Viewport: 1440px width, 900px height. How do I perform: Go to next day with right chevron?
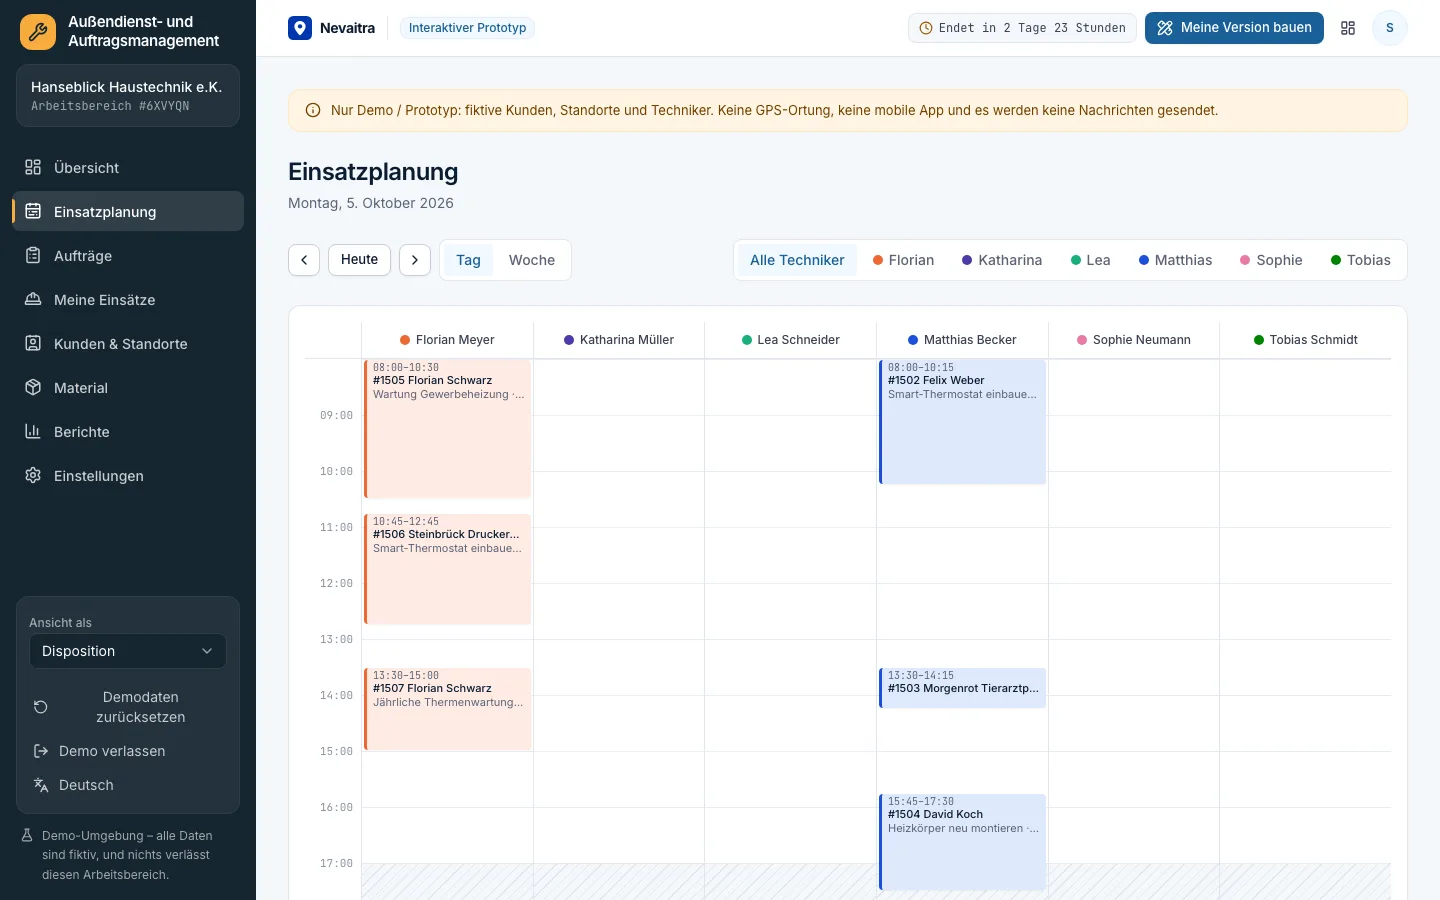pos(415,260)
